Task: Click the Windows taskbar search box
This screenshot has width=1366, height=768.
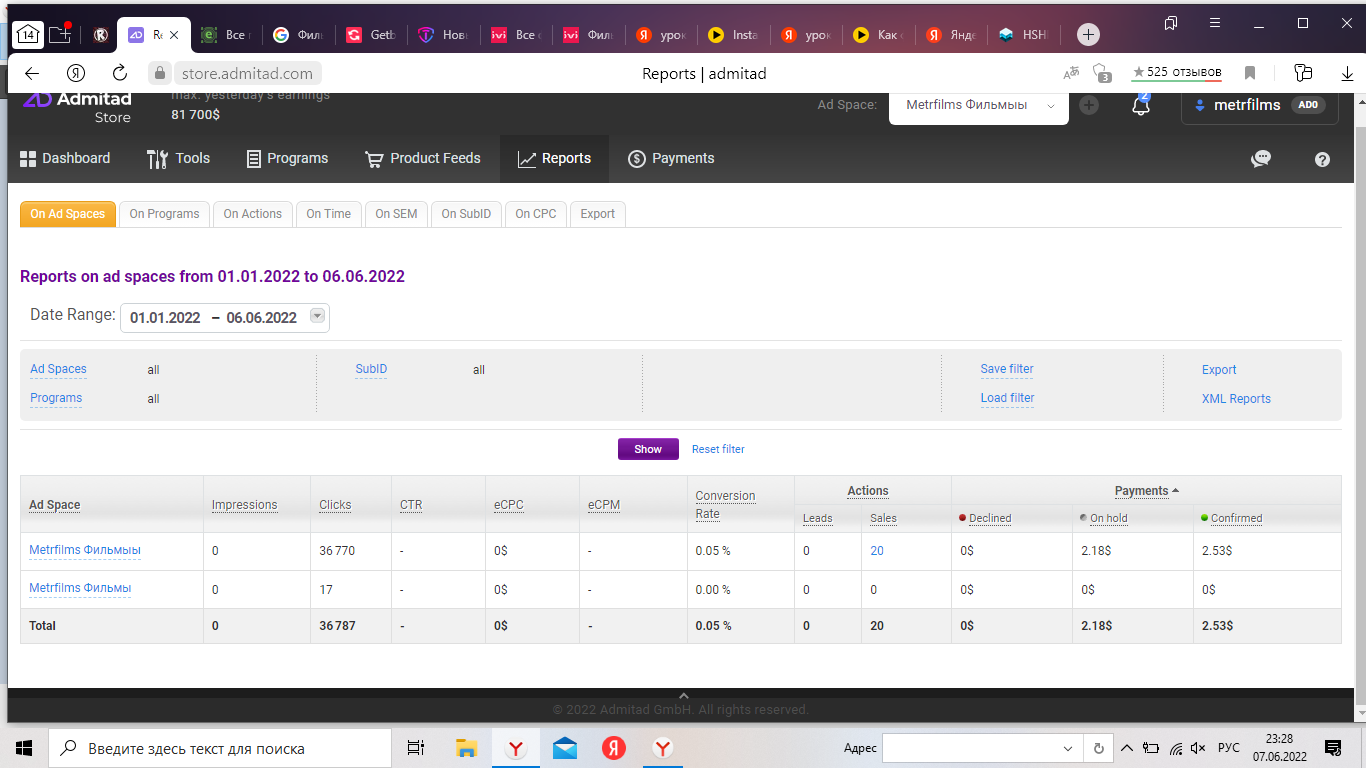Action: coord(220,748)
